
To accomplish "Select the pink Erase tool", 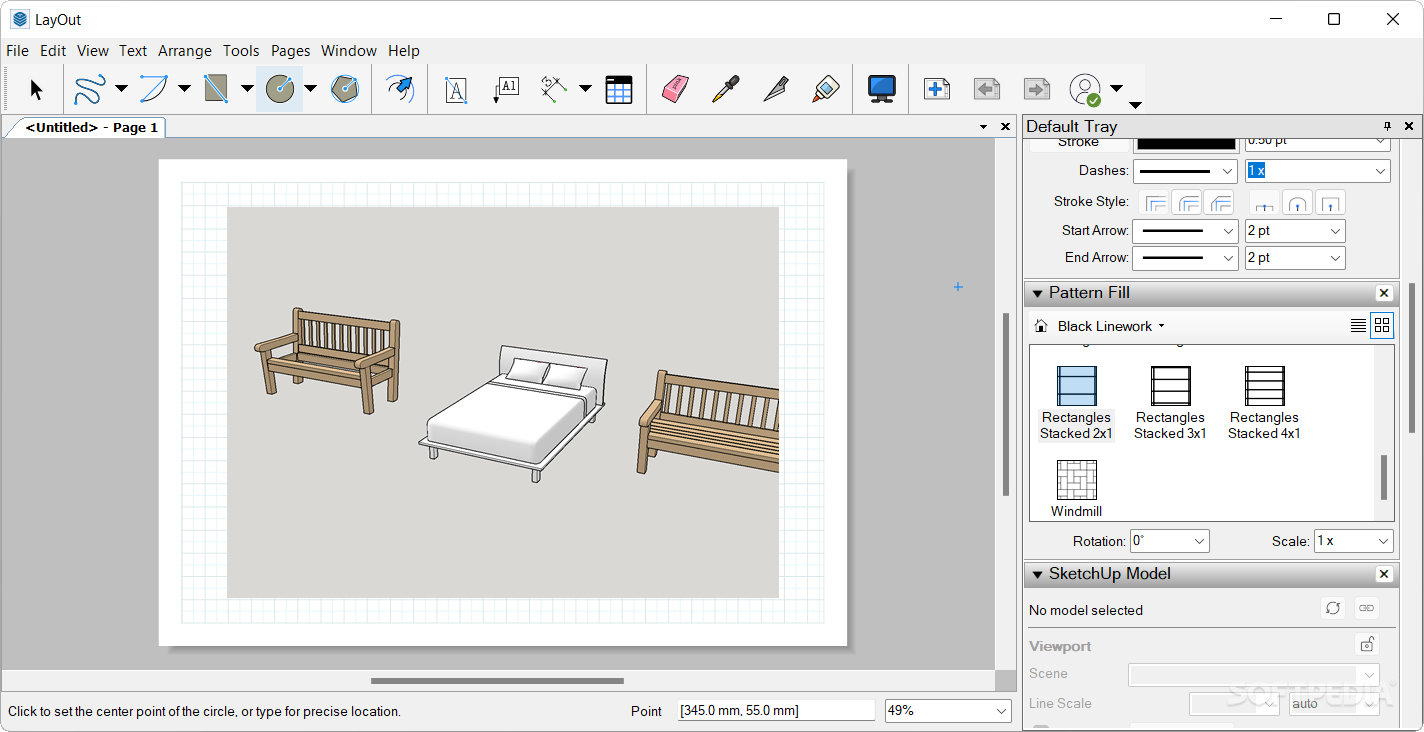I will (x=676, y=90).
